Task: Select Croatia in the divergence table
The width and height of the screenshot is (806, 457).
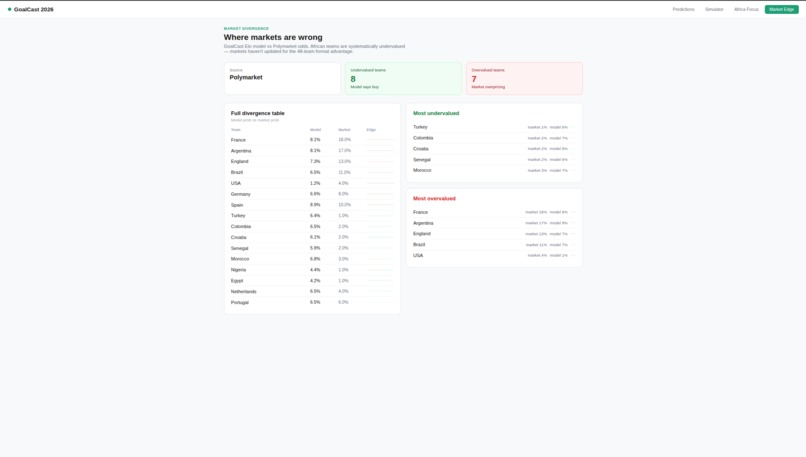Action: (312, 237)
